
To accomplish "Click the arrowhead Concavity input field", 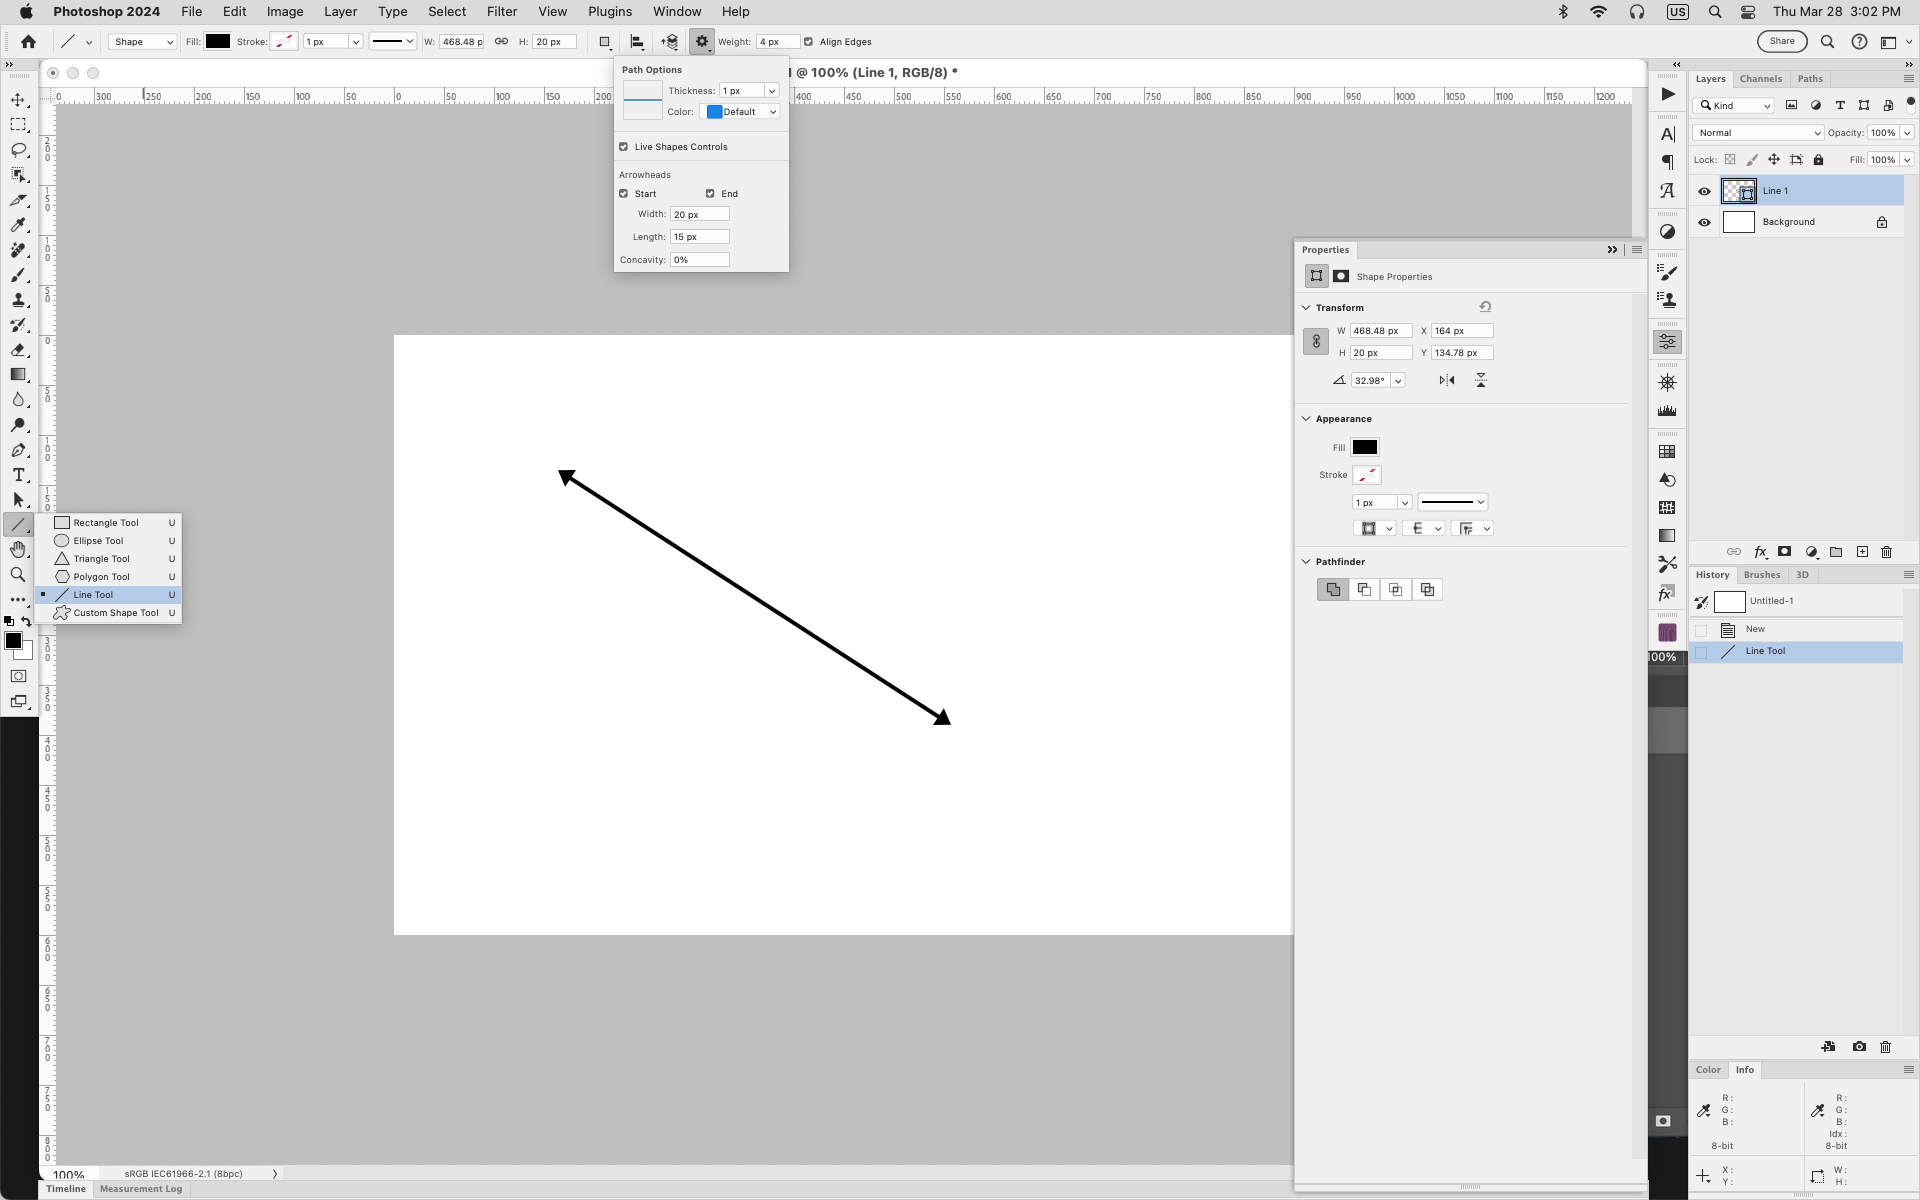I will click(x=699, y=260).
